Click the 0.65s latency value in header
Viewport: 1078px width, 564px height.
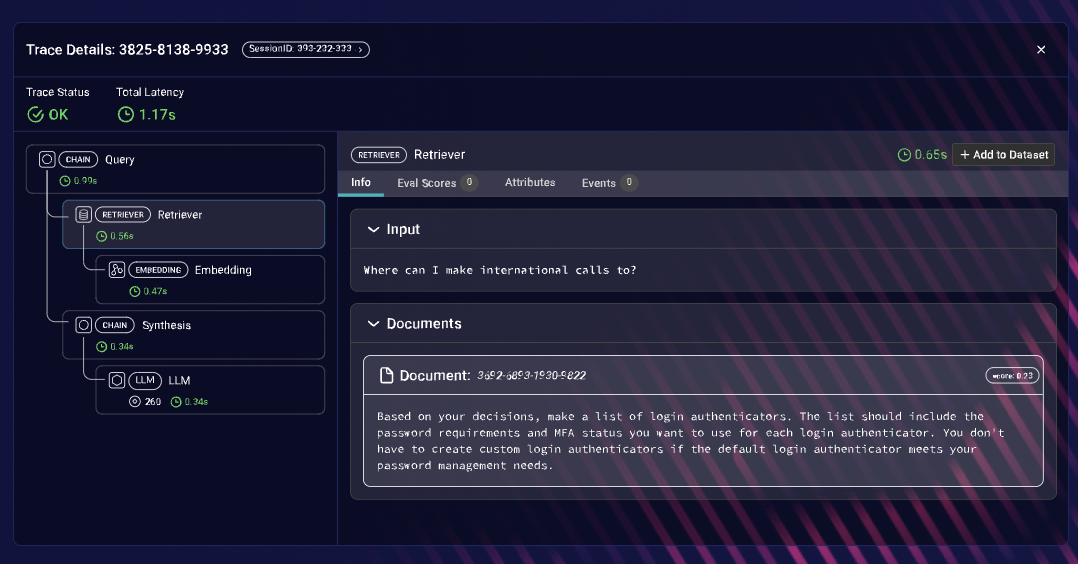pyautogui.click(x=931, y=155)
